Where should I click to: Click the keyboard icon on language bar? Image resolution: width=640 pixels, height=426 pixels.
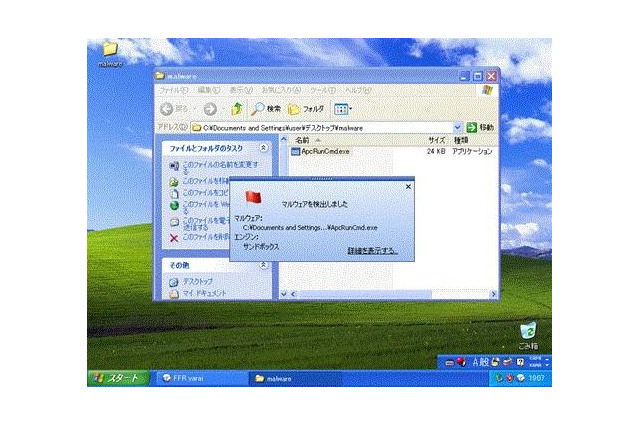tap(449, 362)
